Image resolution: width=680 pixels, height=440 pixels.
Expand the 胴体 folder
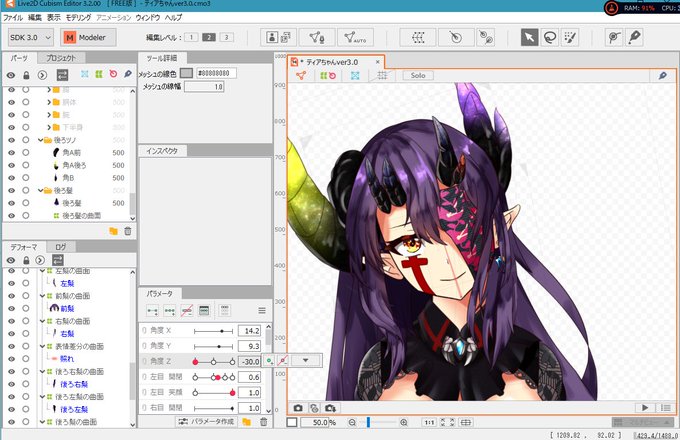tap(49, 102)
